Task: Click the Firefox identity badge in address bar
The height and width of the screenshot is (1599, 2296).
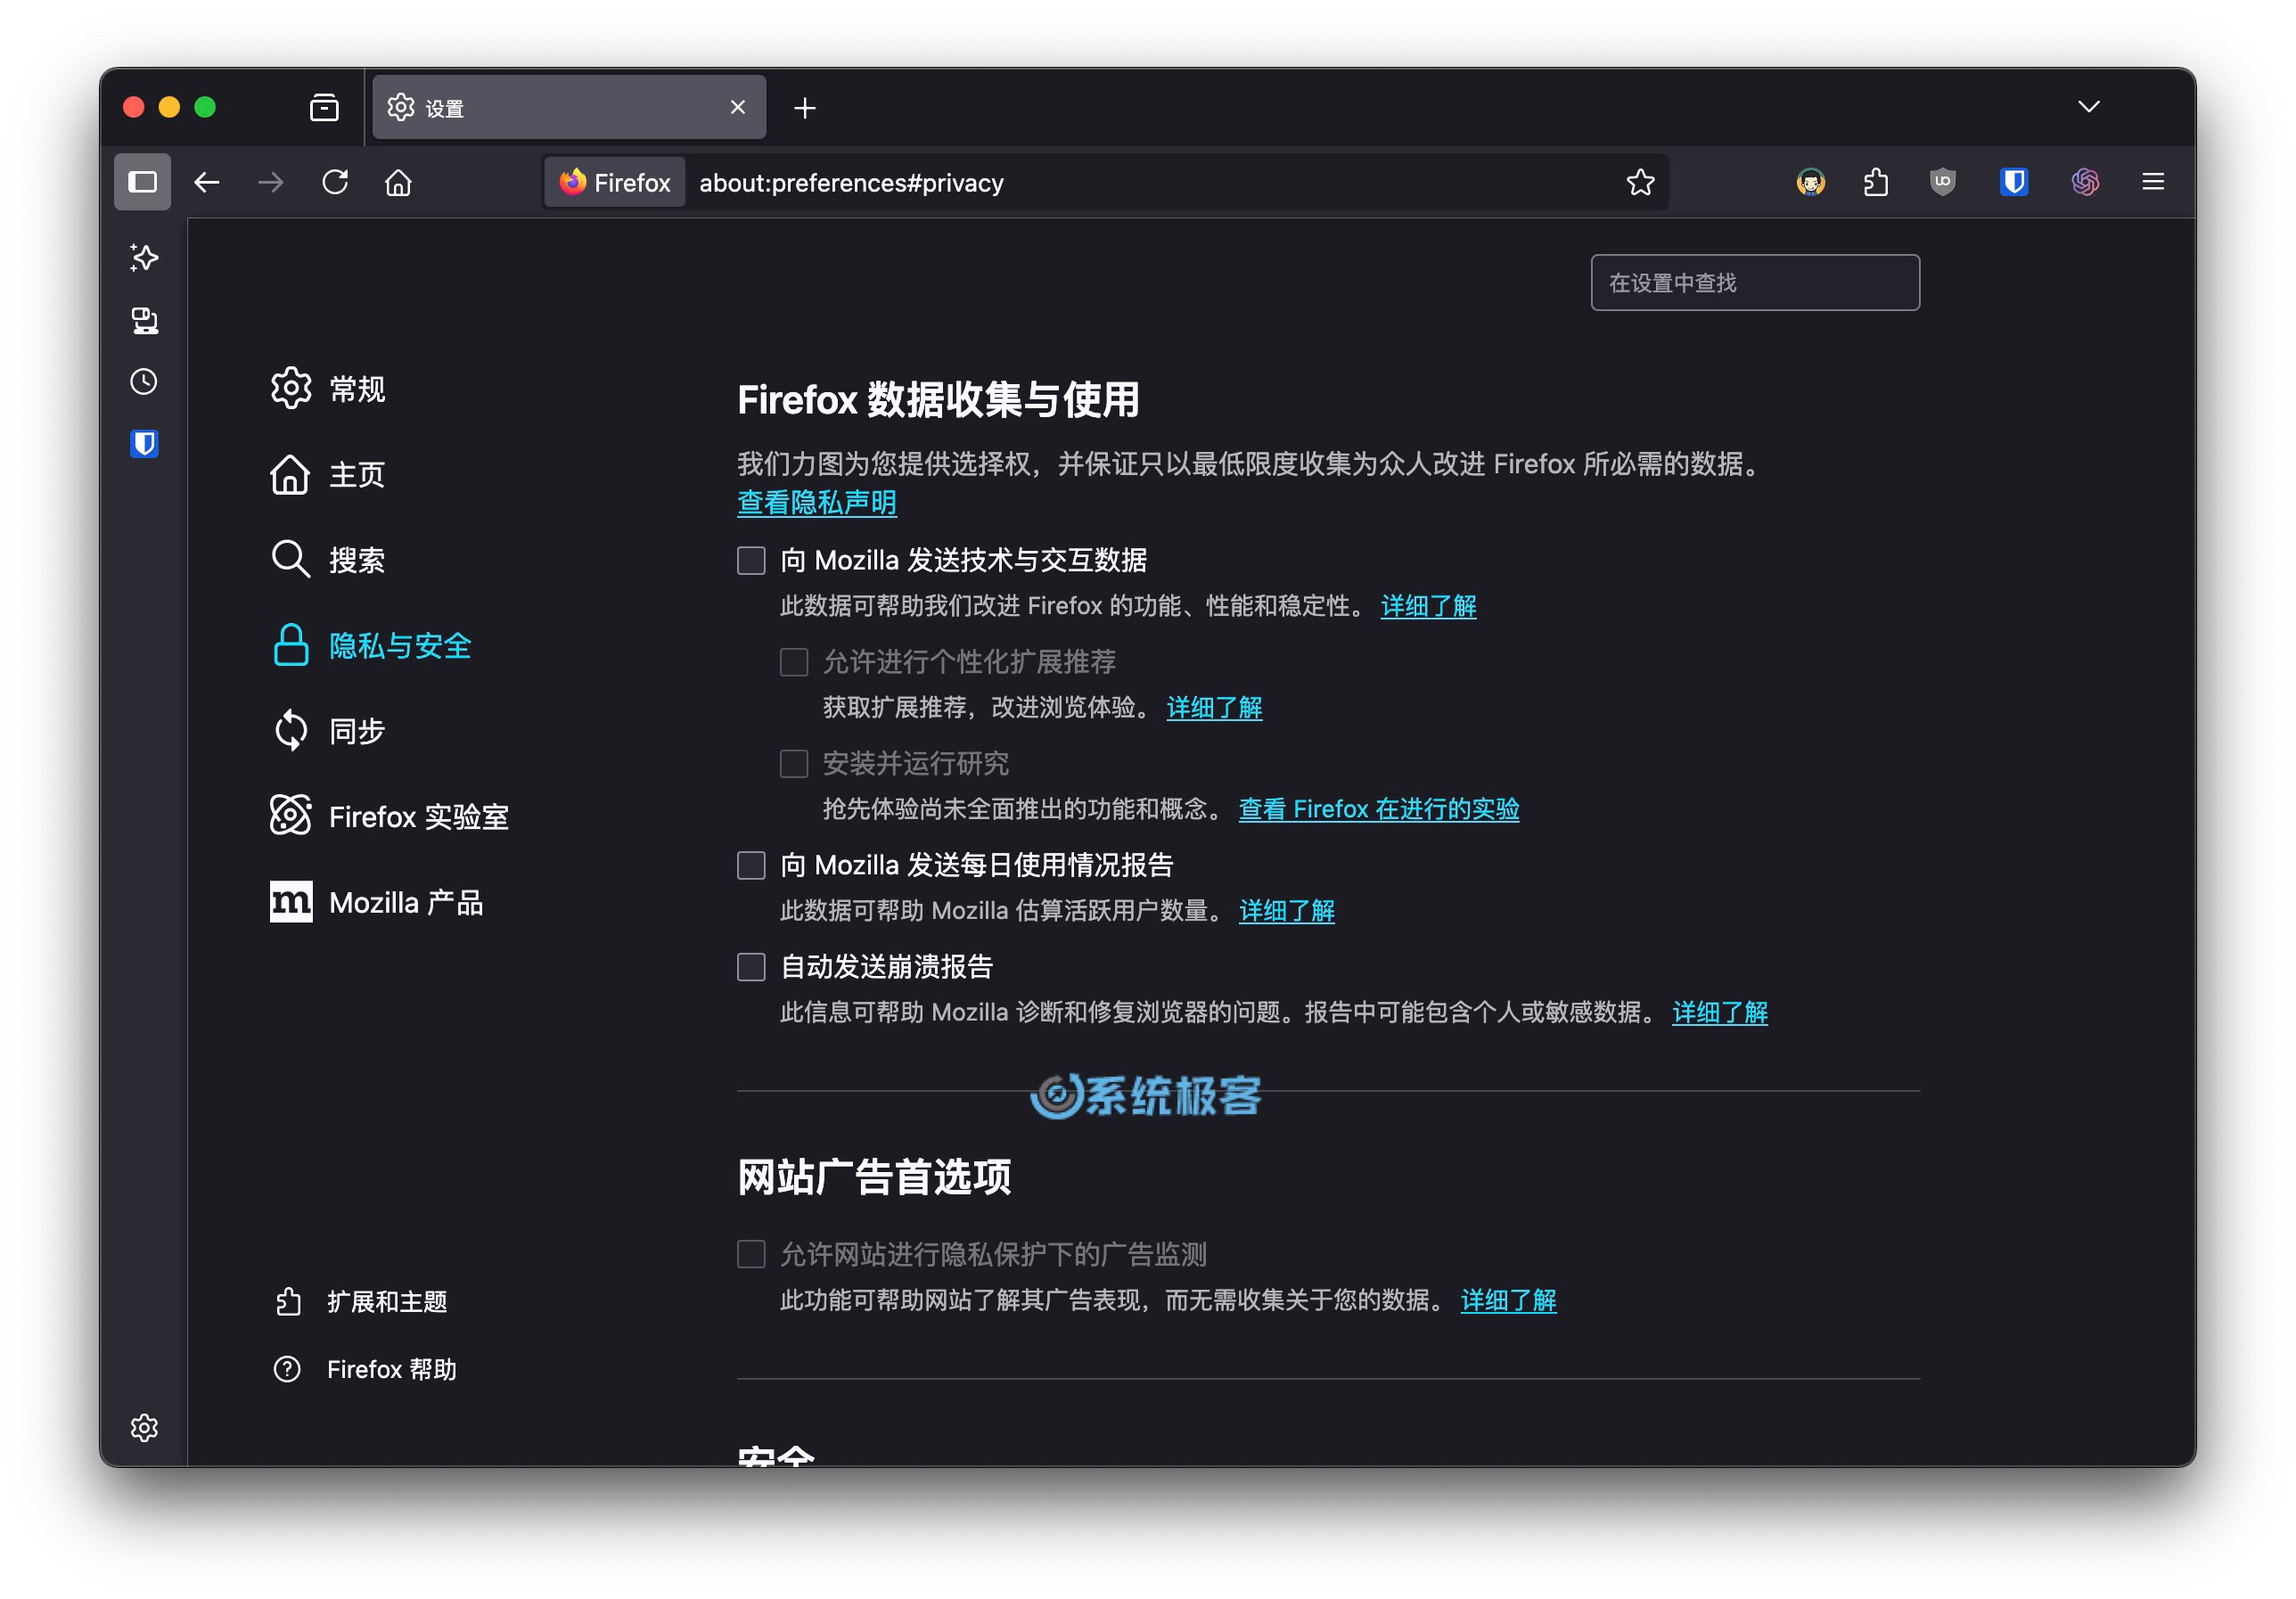Action: (615, 182)
